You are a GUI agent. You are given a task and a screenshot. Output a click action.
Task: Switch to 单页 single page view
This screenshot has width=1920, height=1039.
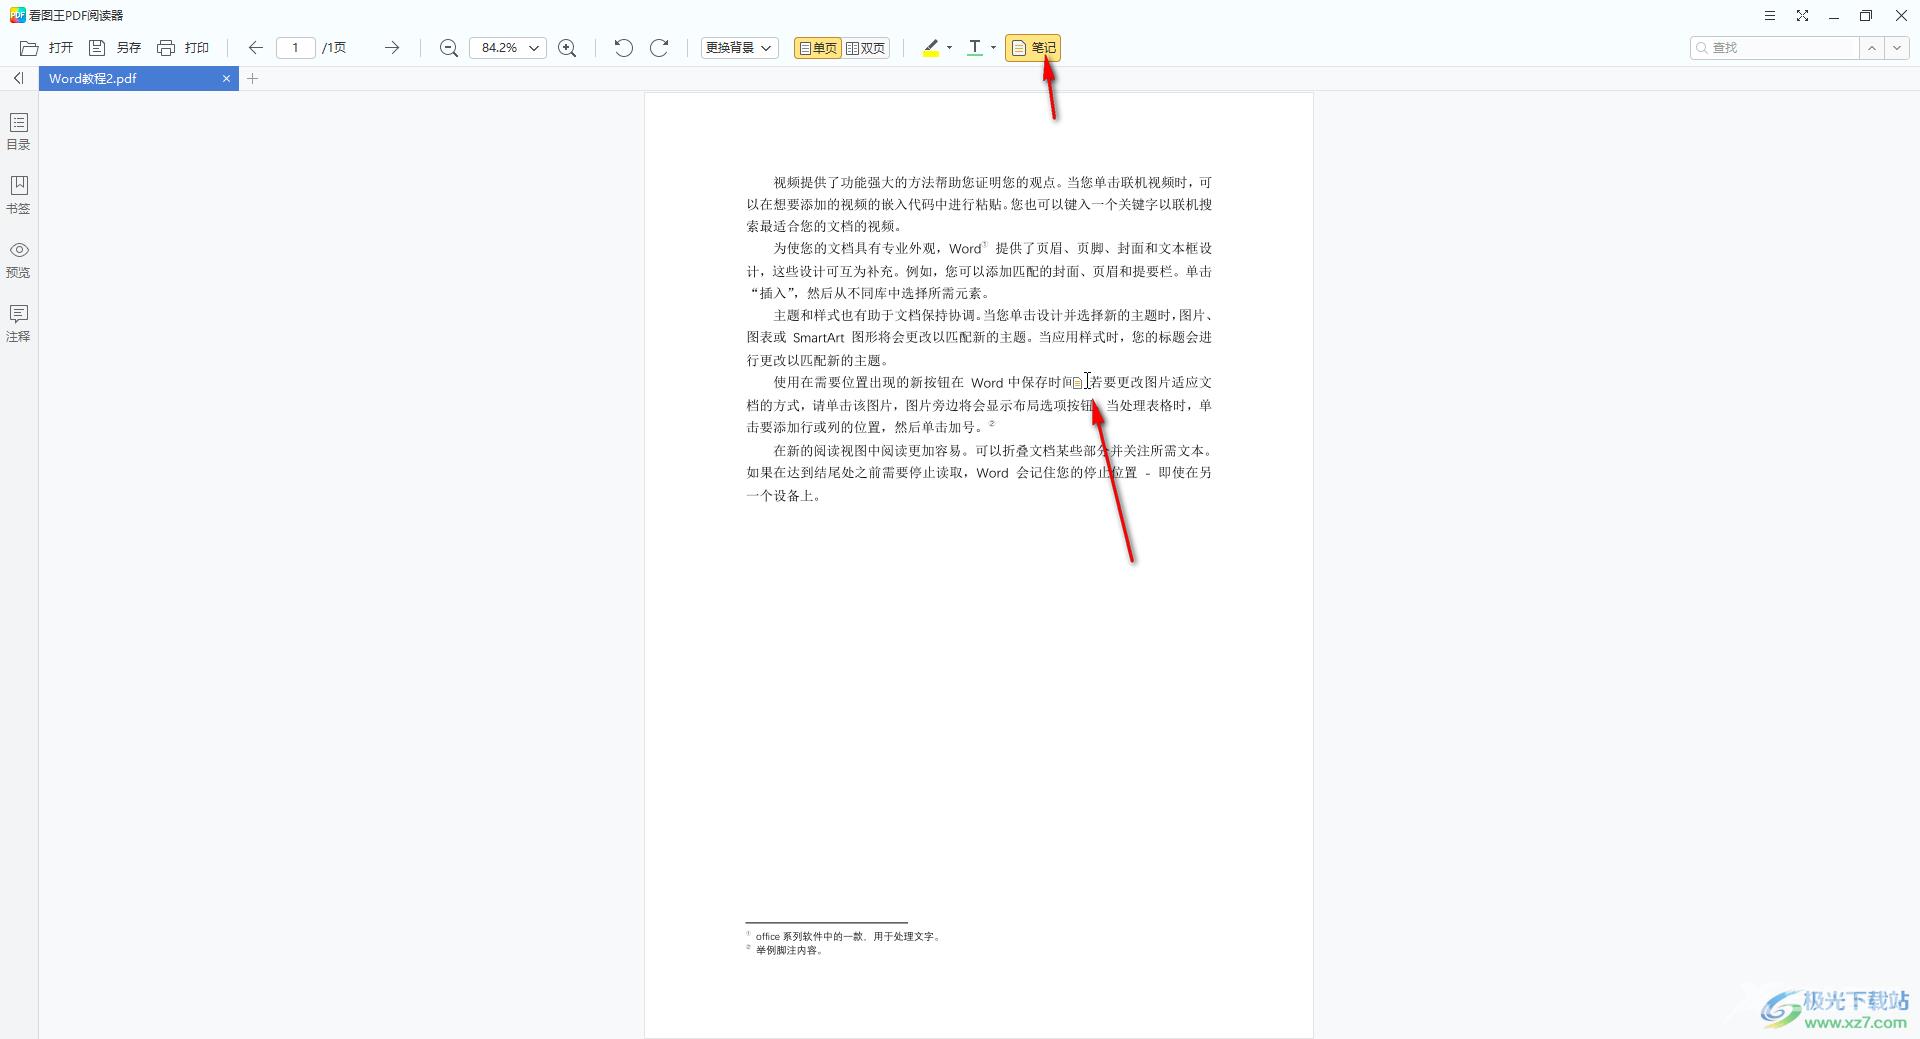click(x=818, y=48)
